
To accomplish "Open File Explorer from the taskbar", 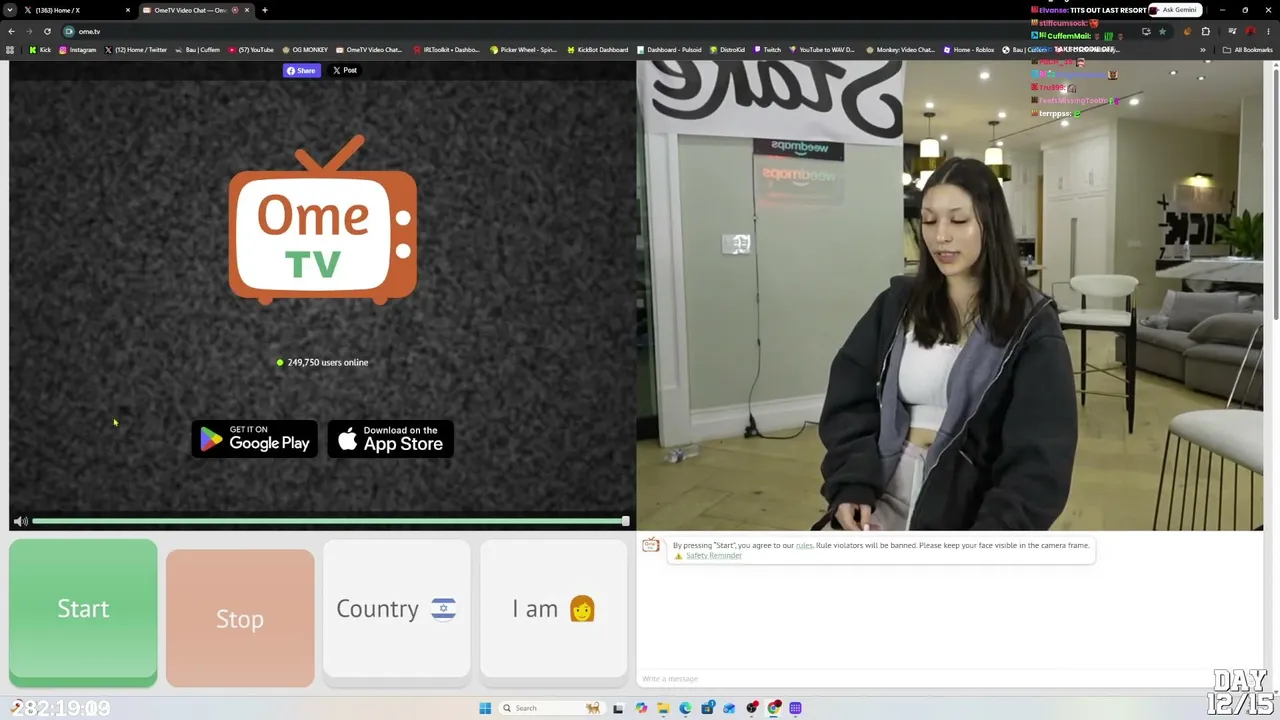I will point(663,708).
